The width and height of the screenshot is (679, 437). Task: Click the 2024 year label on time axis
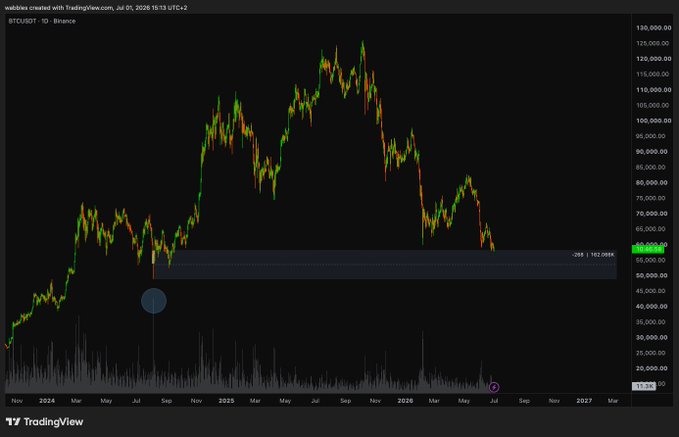point(47,401)
